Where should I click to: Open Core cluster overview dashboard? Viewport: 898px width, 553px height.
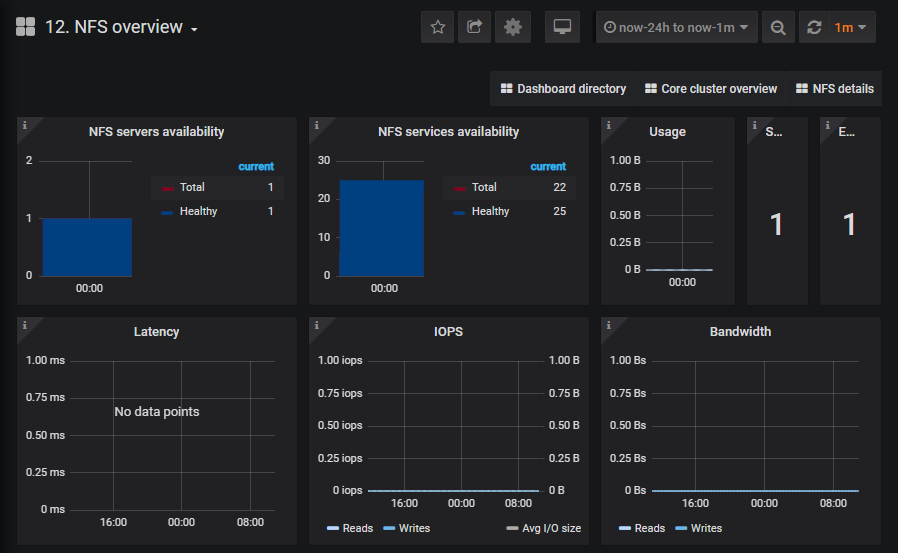[x=711, y=89]
